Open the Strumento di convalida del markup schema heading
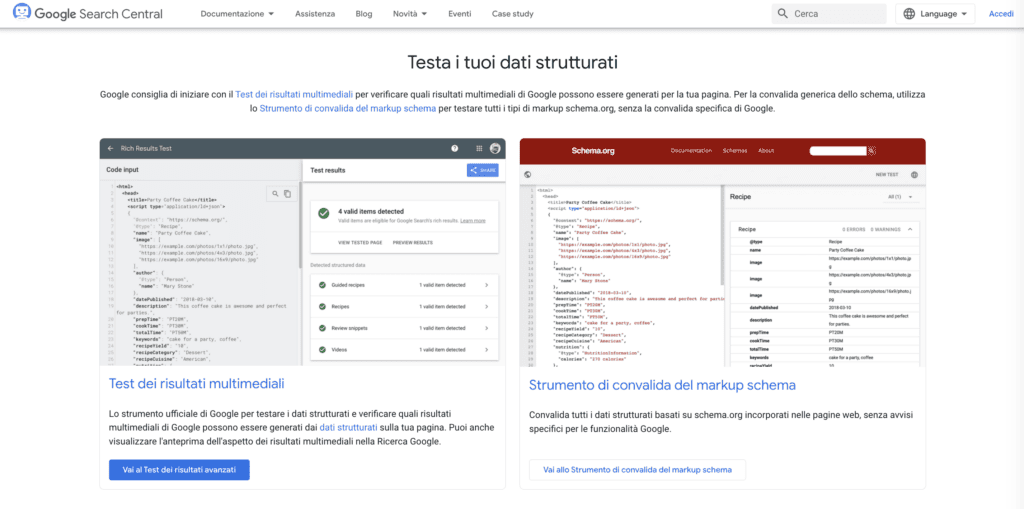Image resolution: width=1024 pixels, height=509 pixels. pos(662,385)
